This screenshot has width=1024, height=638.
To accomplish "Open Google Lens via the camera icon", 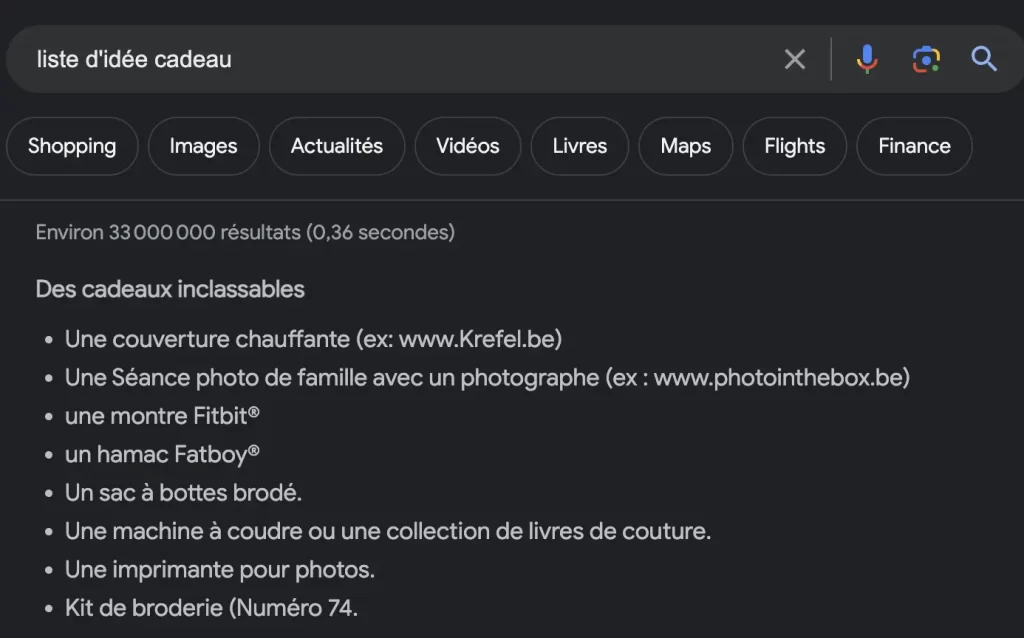I will coord(926,58).
